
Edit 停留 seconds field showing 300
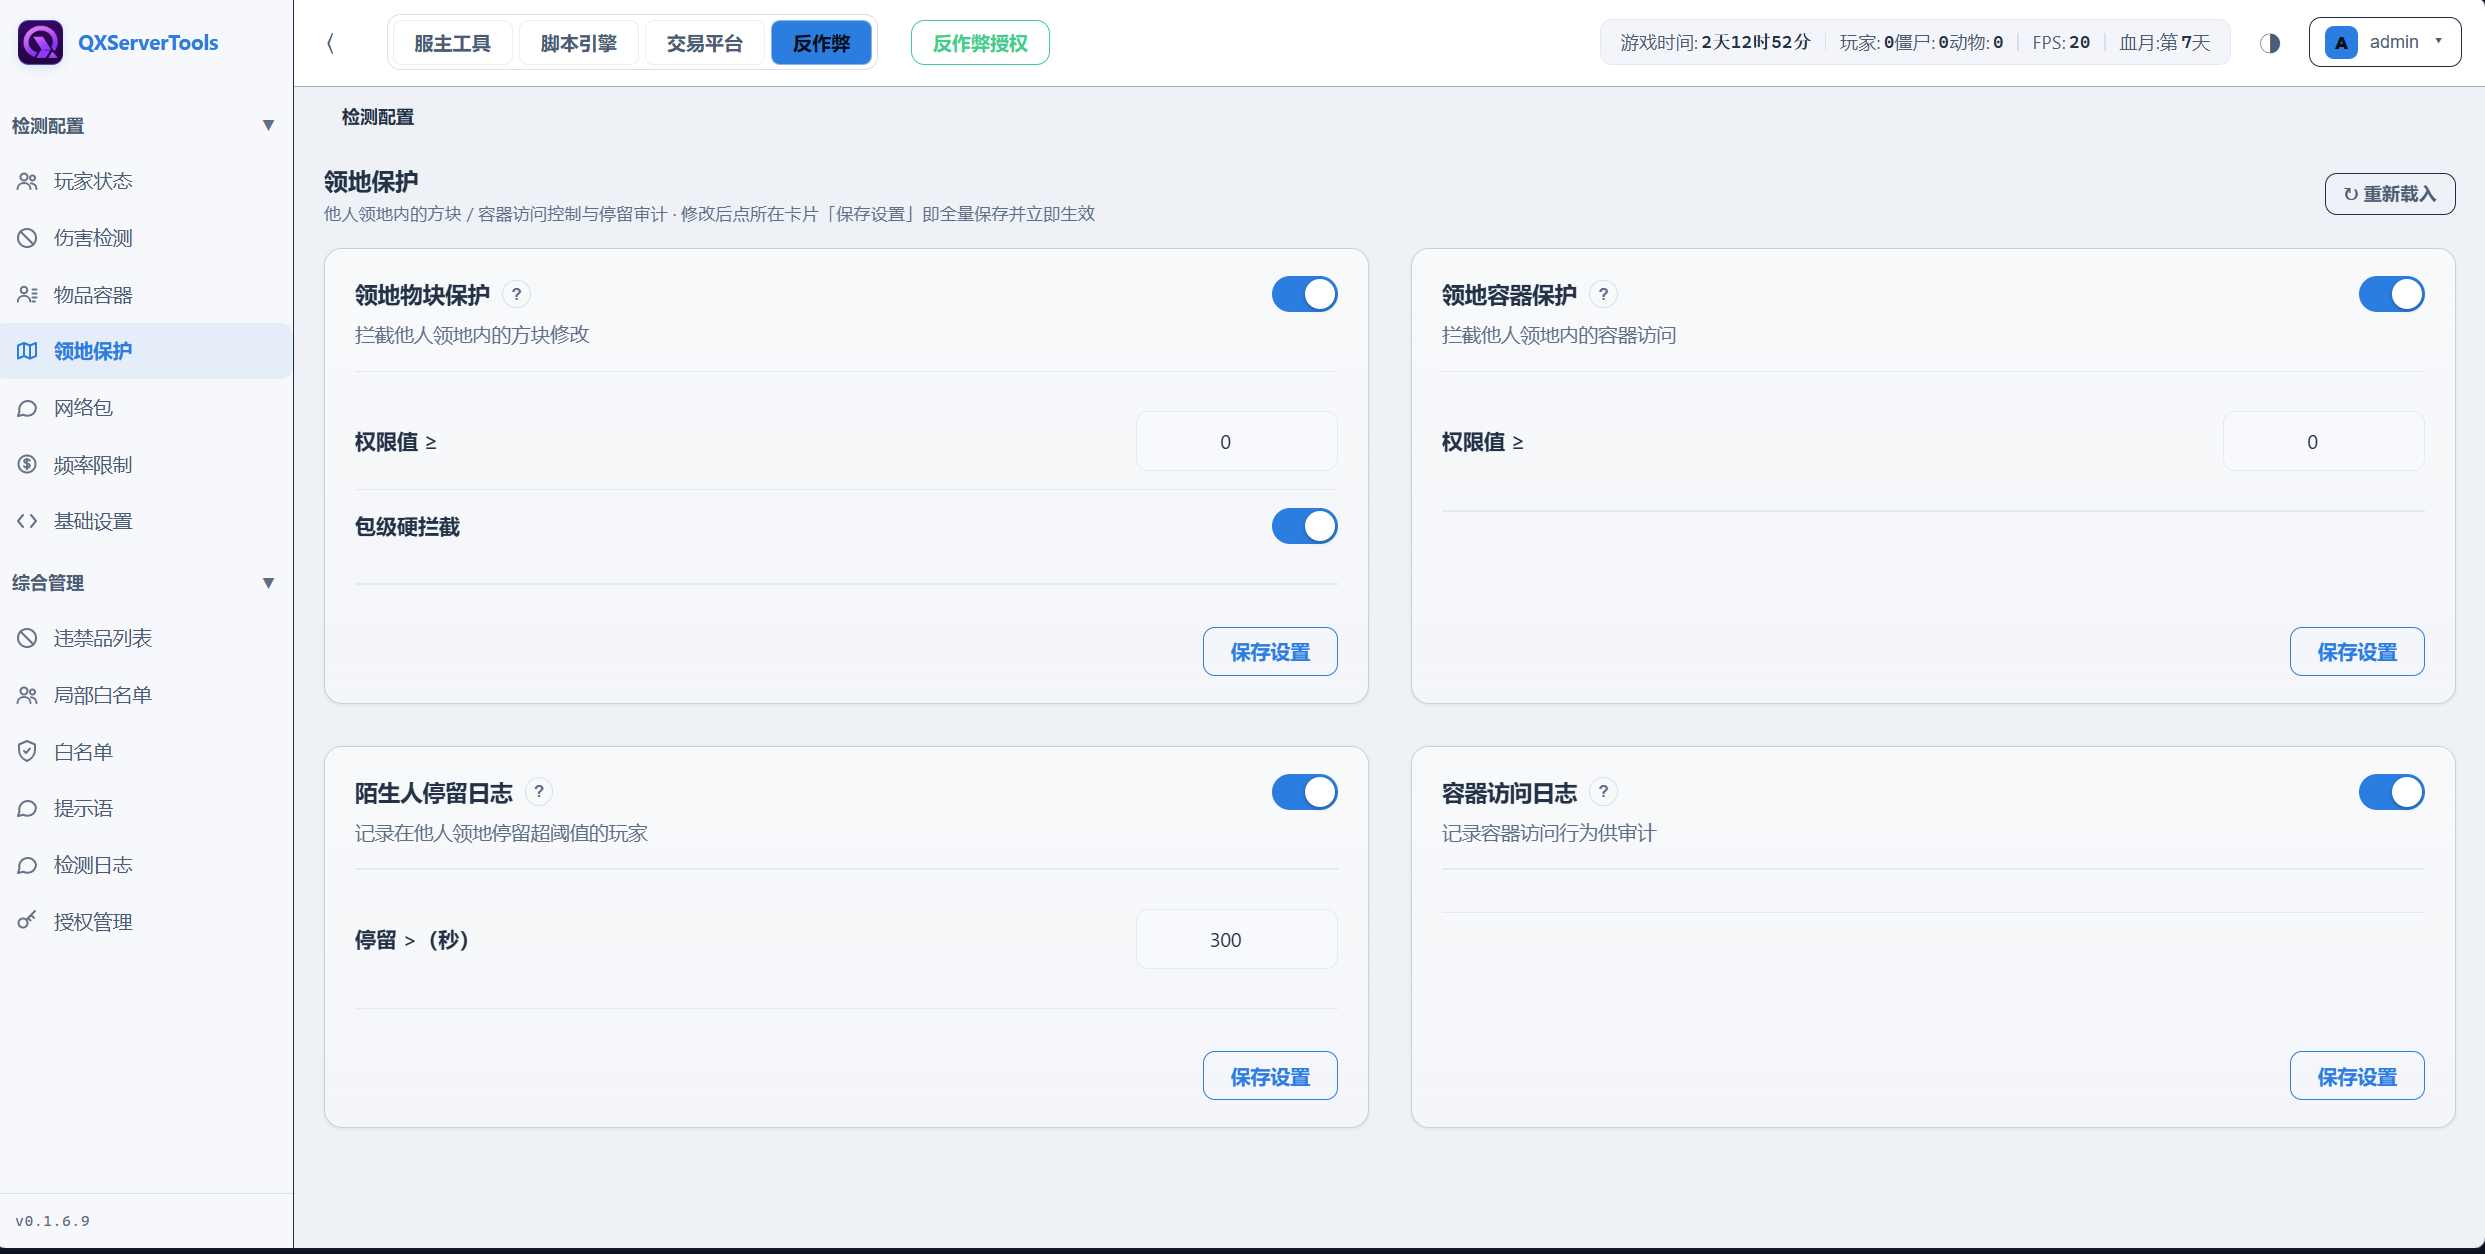point(1236,939)
